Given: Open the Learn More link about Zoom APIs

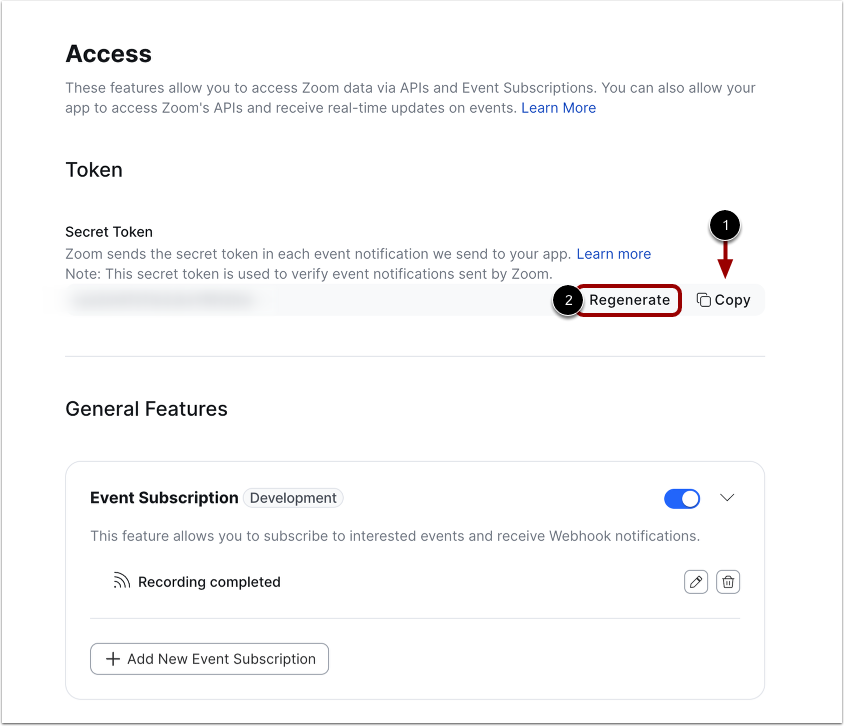Looking at the screenshot, I should 558,108.
